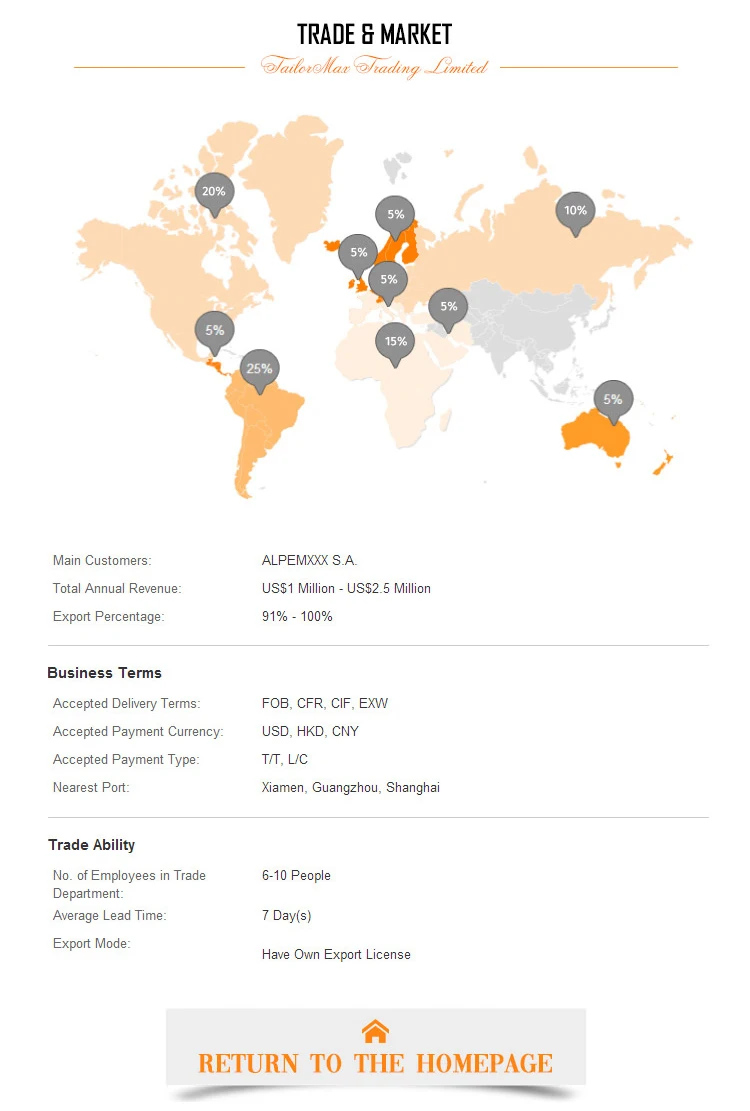Click the Business Terms section heading
Screen dimensions: 750x1111
pyautogui.click(x=104, y=673)
